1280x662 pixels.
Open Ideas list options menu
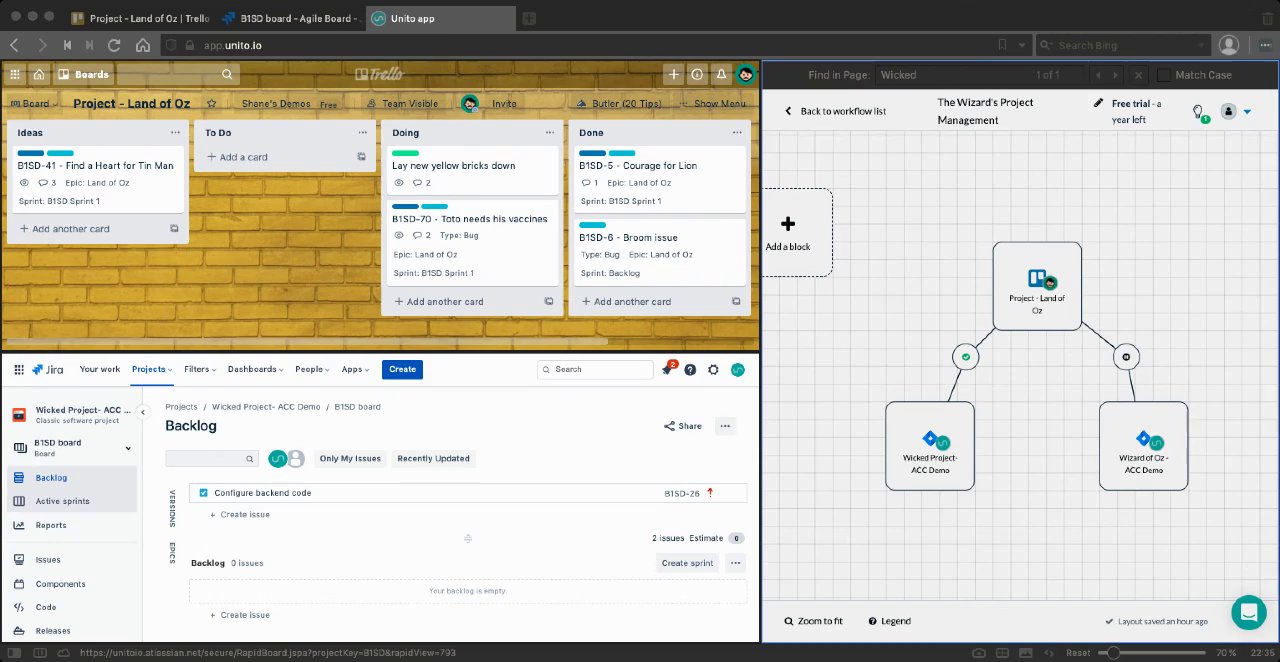pos(175,132)
